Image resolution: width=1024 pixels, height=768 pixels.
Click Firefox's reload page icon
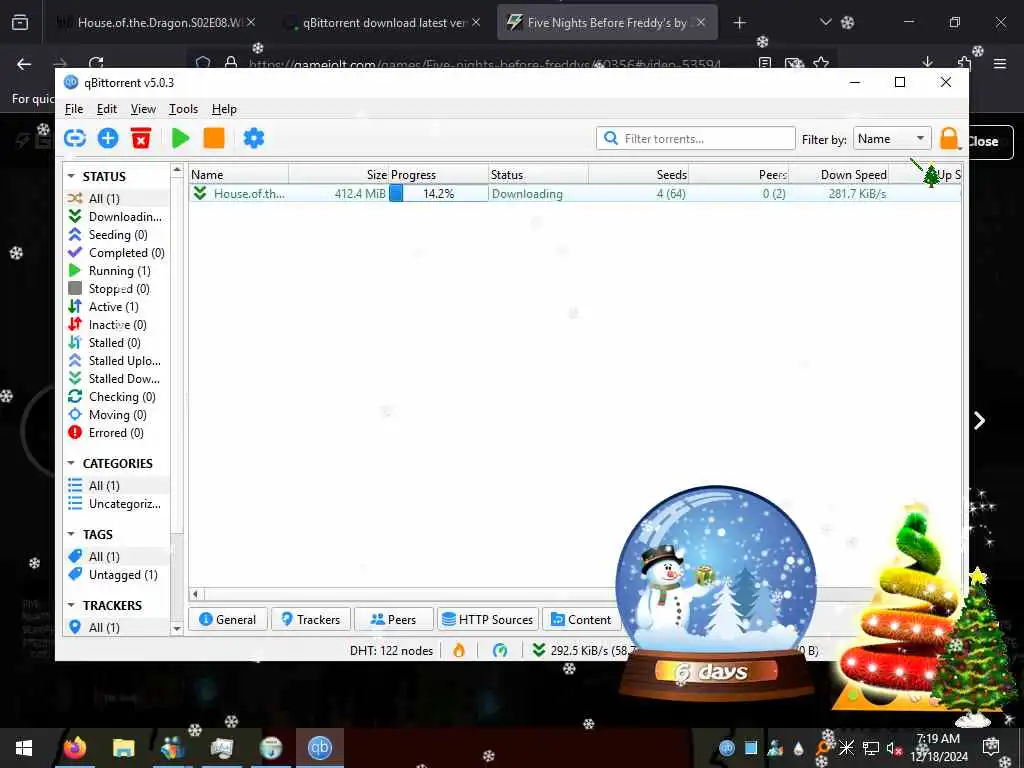(96, 64)
